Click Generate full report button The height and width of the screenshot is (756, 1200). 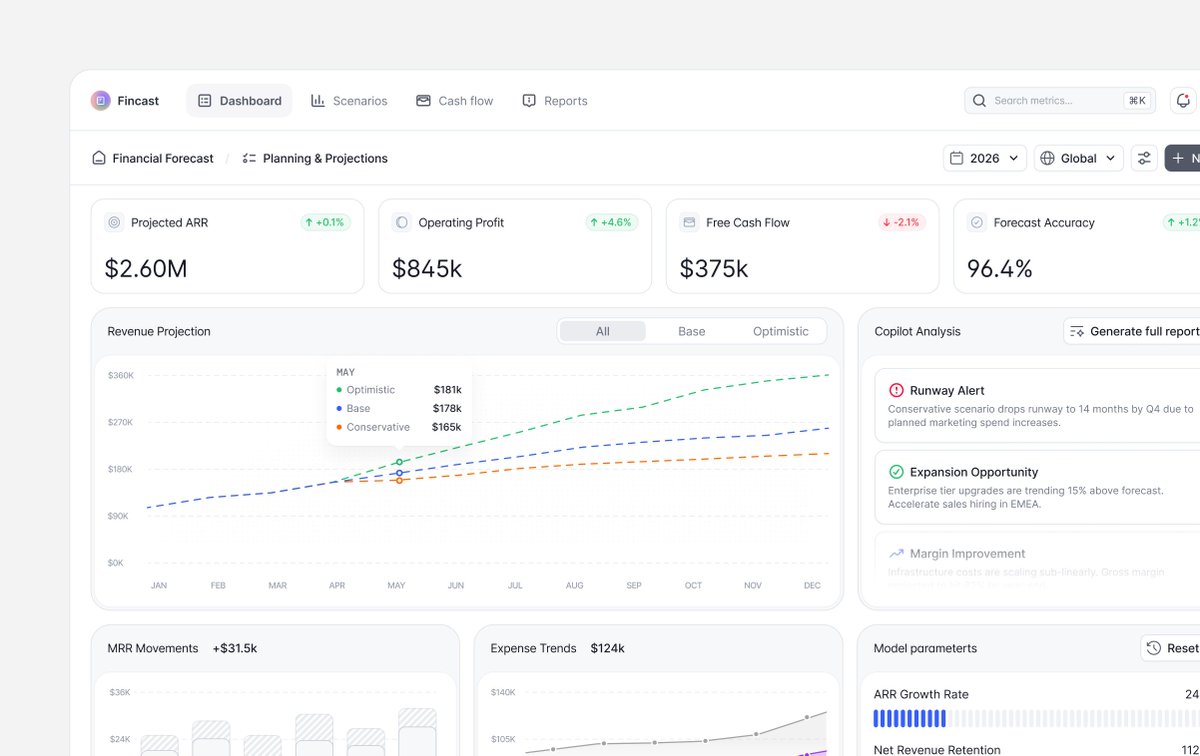[1133, 331]
